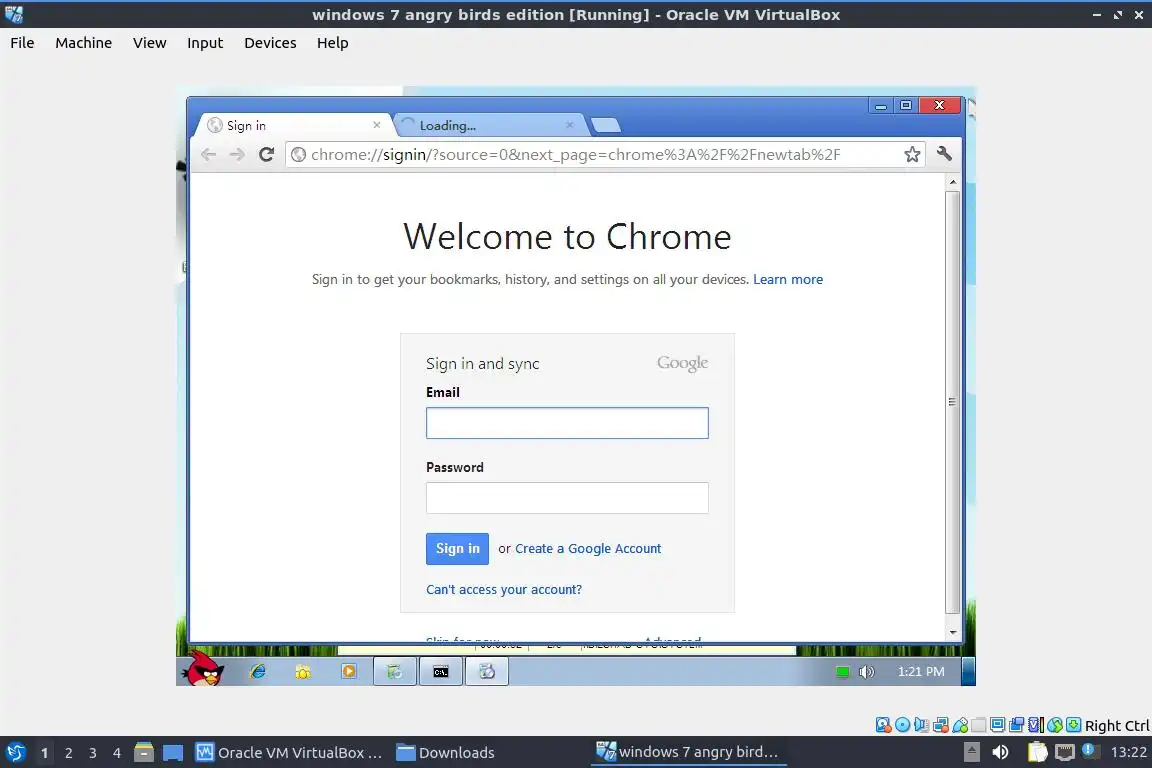Click VirtualBox USB devices indicator
1152x768 pixels.
pyautogui.click(x=960, y=725)
